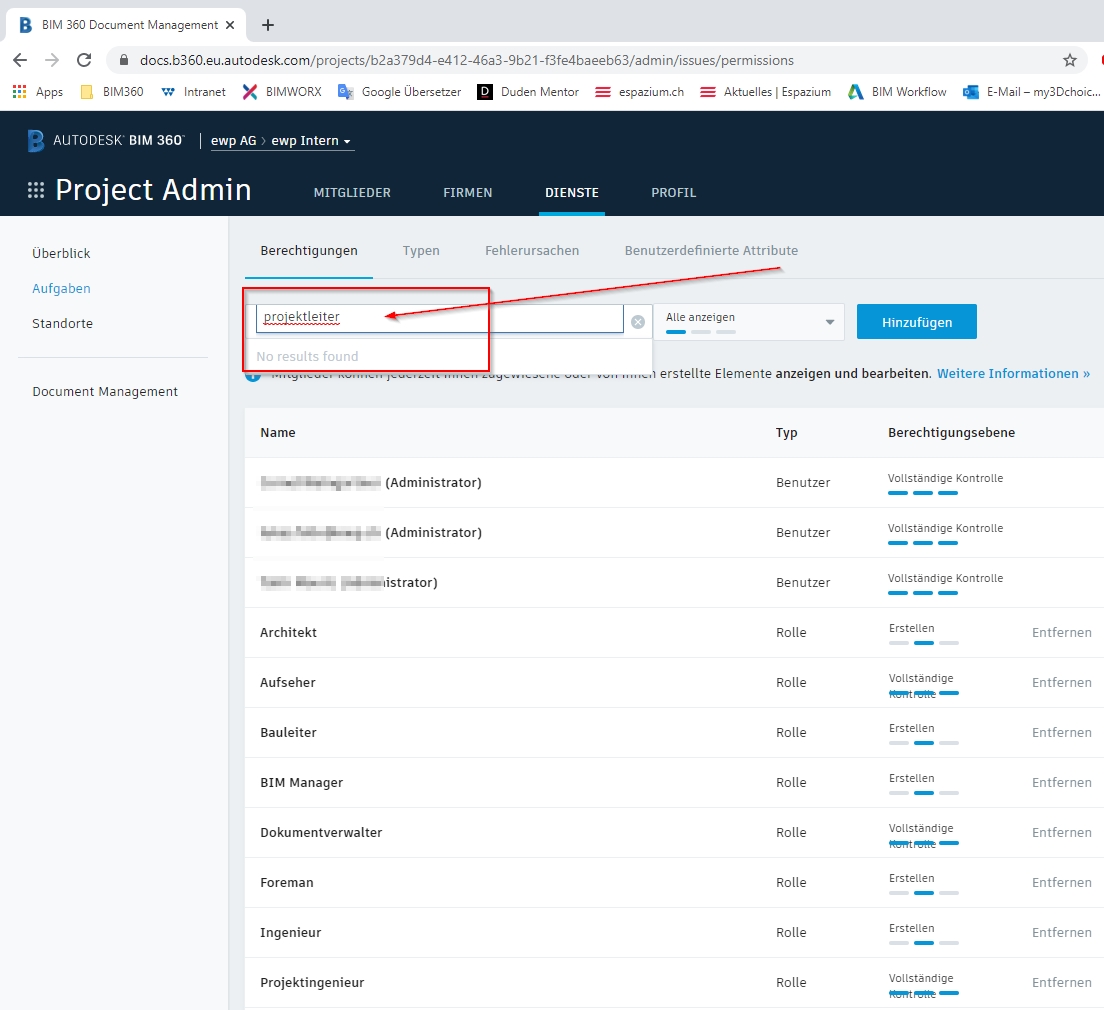This screenshot has height=1010, width=1104.
Task: Click the browser back arrow
Action: pos(20,61)
